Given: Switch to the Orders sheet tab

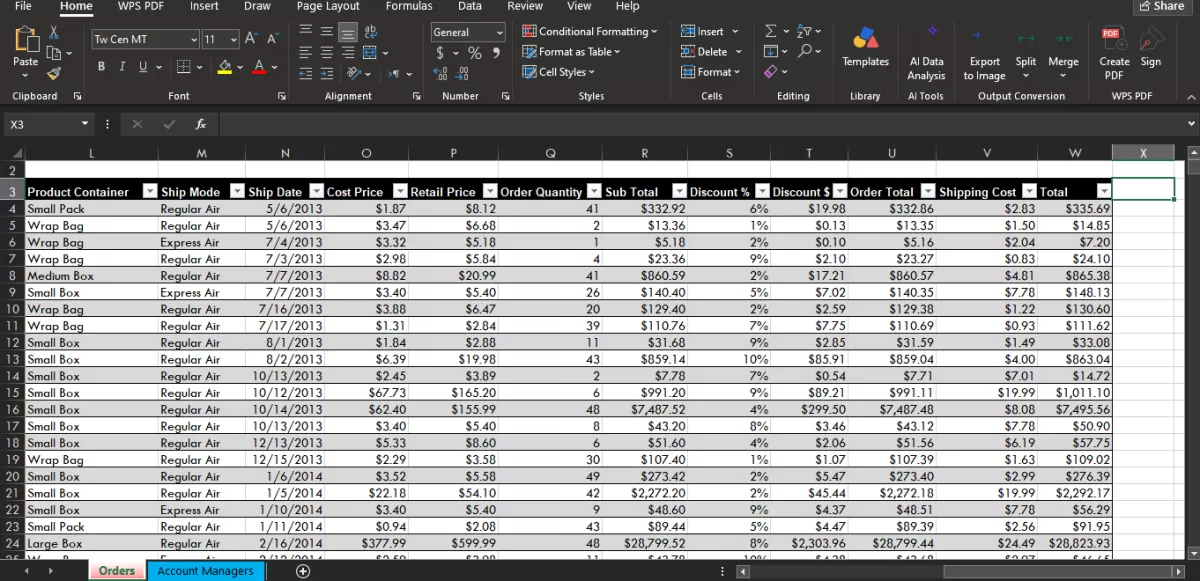Looking at the screenshot, I should (x=117, y=571).
